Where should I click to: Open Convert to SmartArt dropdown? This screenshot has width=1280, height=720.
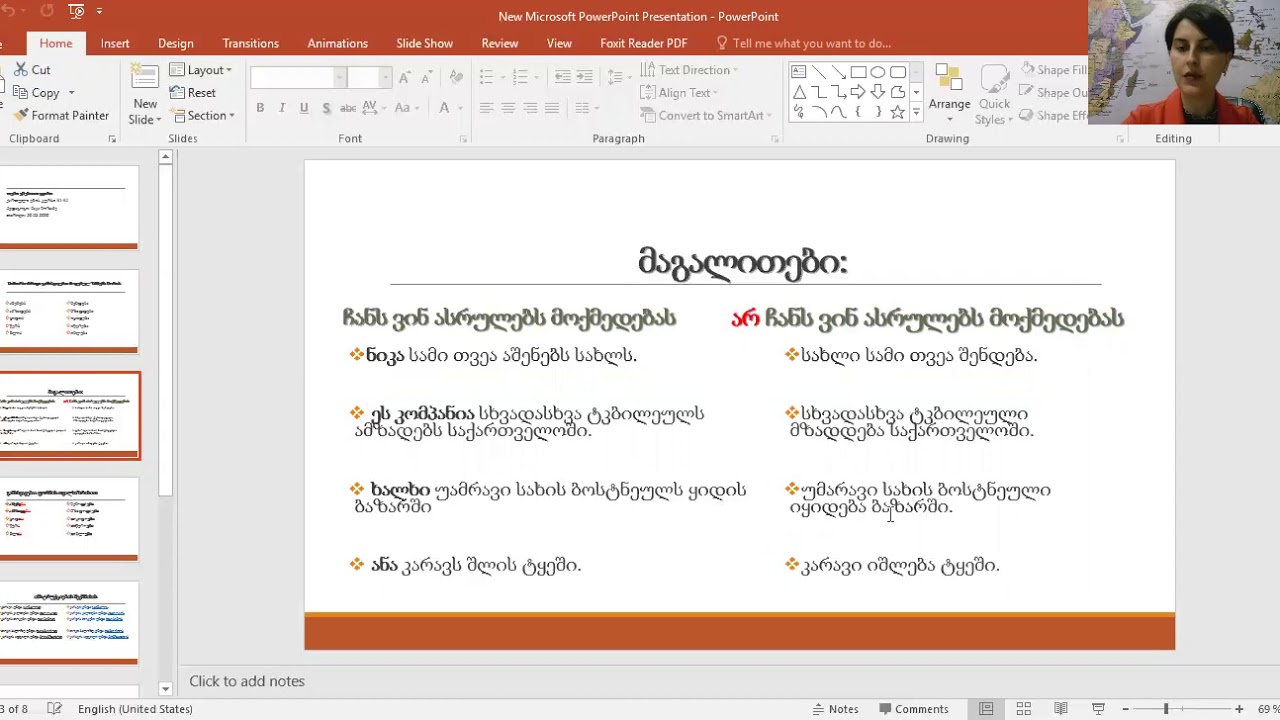pos(705,116)
